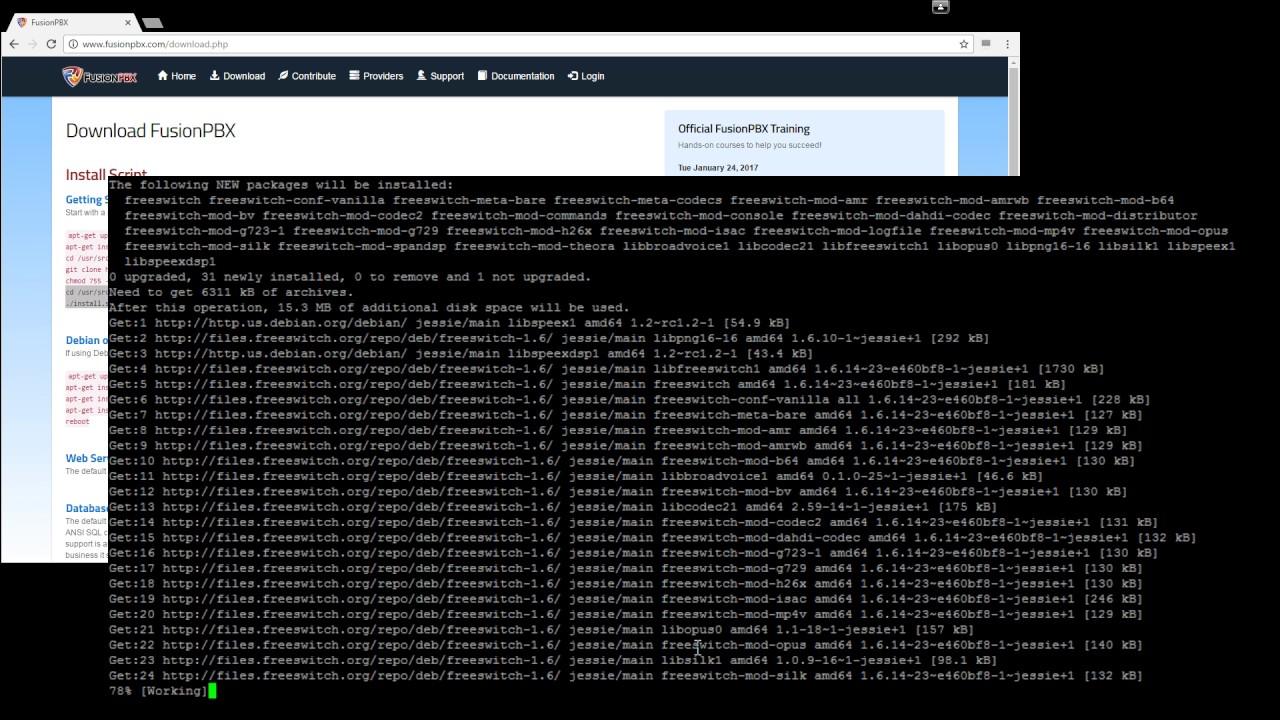Click the "Get:1" libspeex1 terminal line
The height and width of the screenshot is (720, 1280).
(449, 323)
